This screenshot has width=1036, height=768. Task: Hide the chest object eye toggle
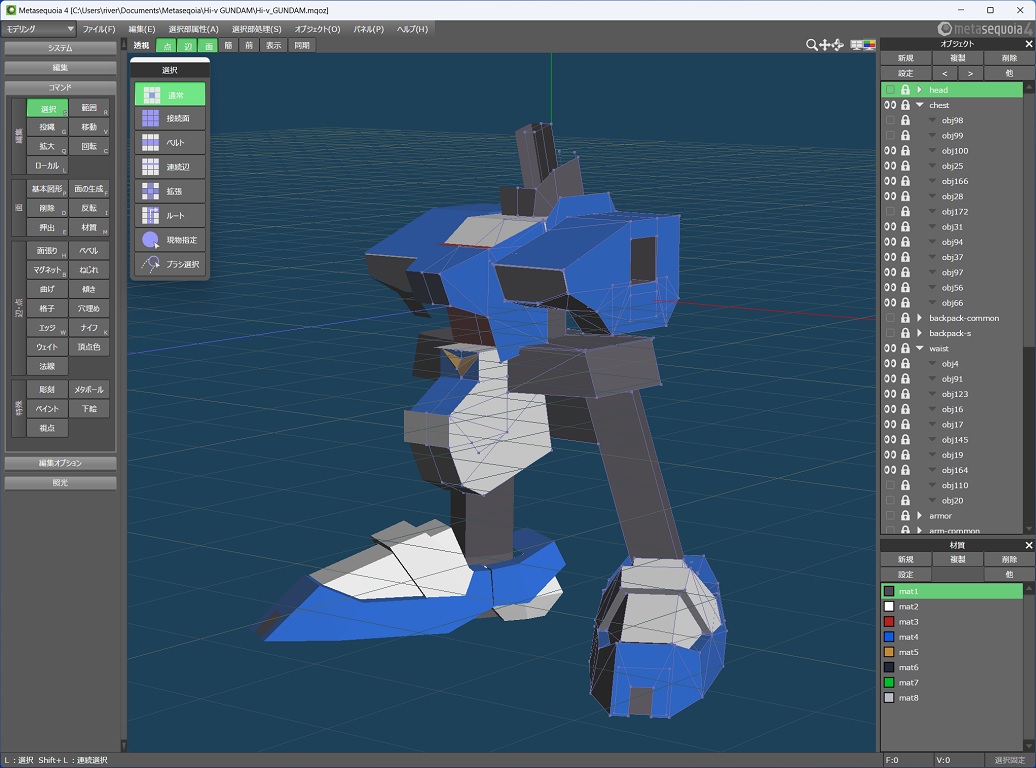[890, 105]
